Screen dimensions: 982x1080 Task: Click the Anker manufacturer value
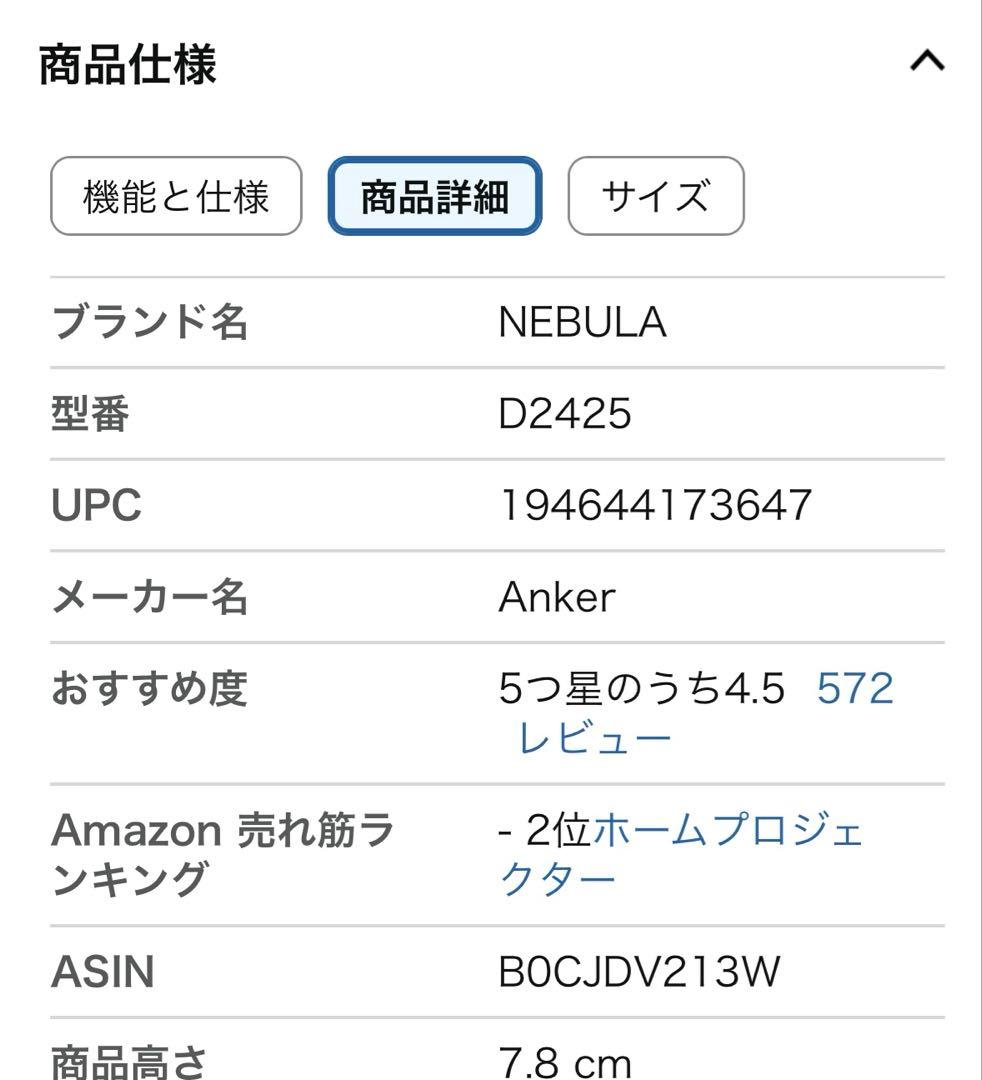557,597
